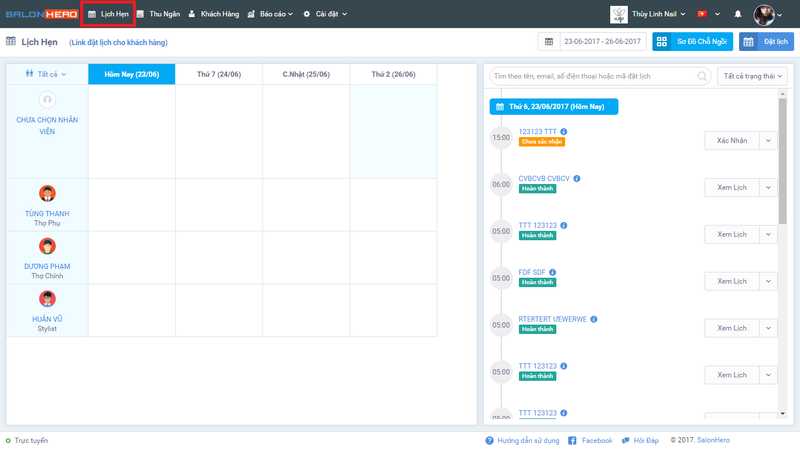Click the info icon beside 123123 TTT
The width and height of the screenshot is (800, 450).
tap(564, 132)
